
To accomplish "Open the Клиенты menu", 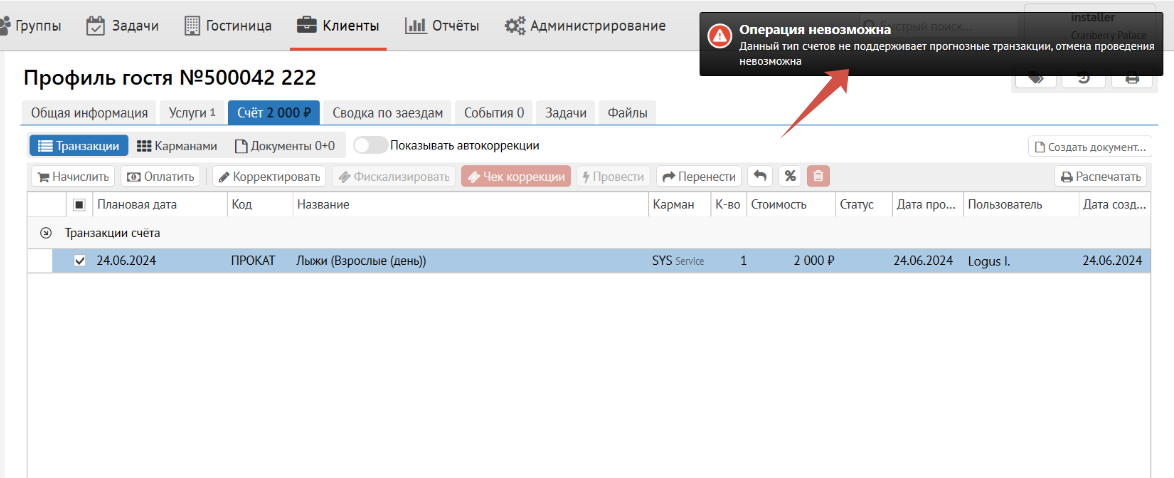I will [x=338, y=25].
